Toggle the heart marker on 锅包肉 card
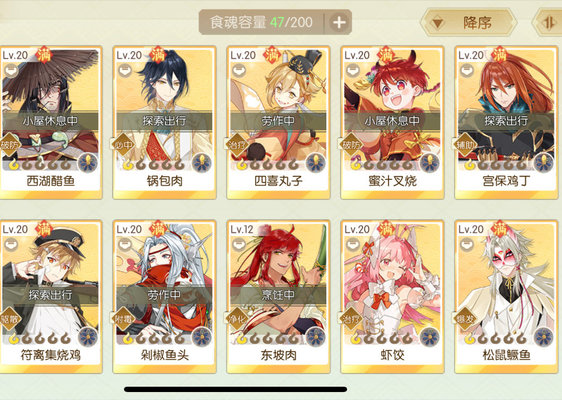The height and width of the screenshot is (400, 562). (x=124, y=70)
